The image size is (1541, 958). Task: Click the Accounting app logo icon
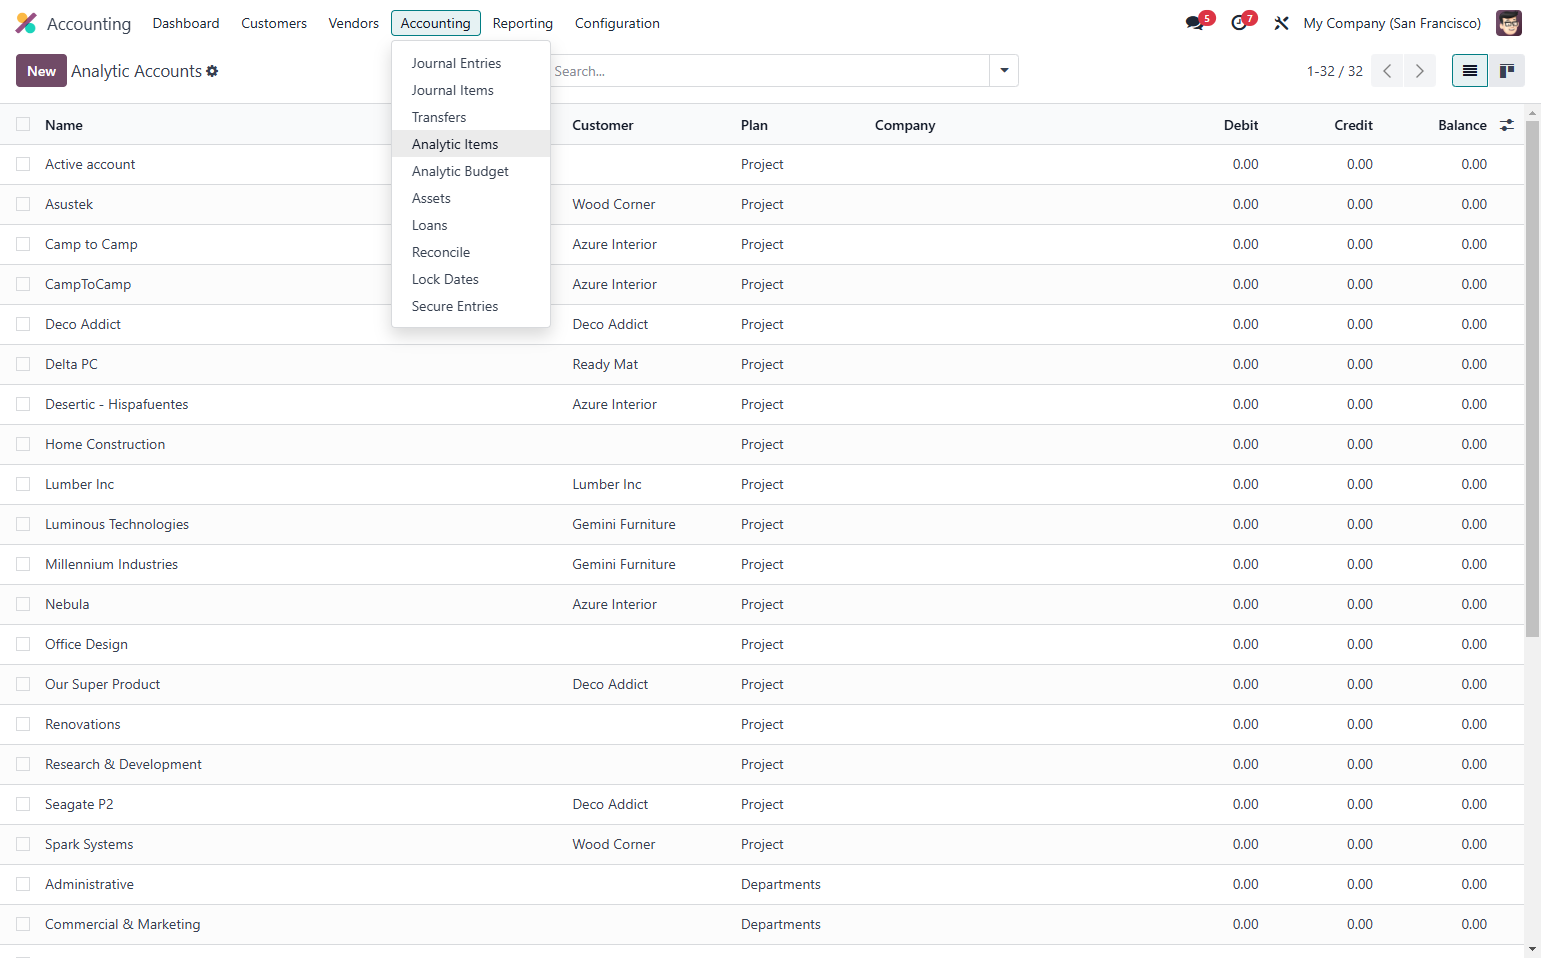tap(26, 23)
